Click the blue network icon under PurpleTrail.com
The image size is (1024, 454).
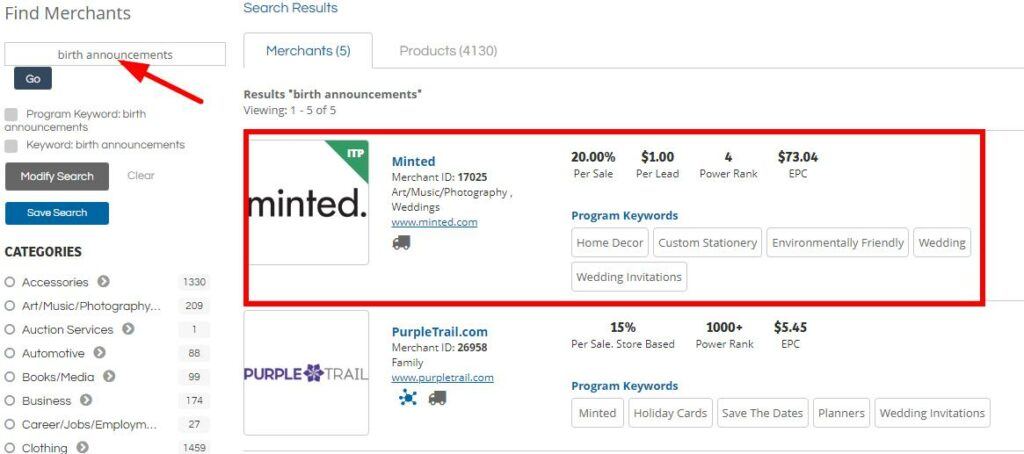pyautogui.click(x=408, y=398)
